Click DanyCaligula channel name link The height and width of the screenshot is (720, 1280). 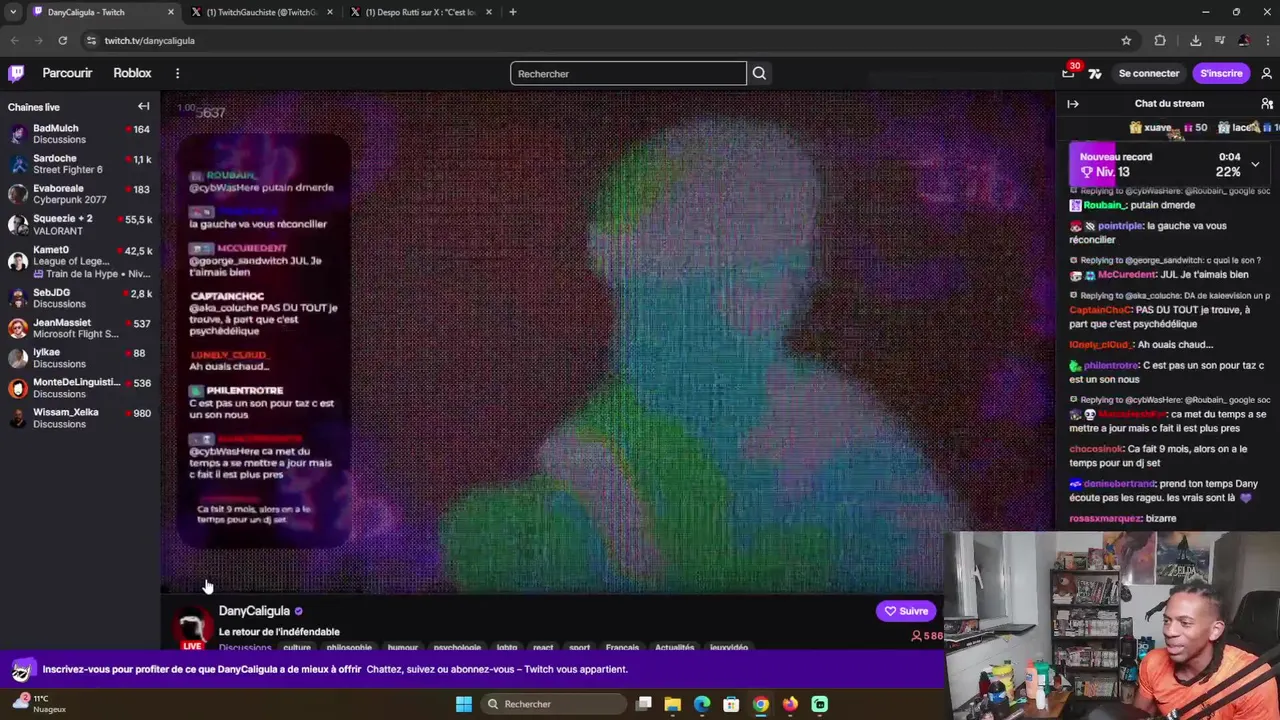pyautogui.click(x=254, y=611)
